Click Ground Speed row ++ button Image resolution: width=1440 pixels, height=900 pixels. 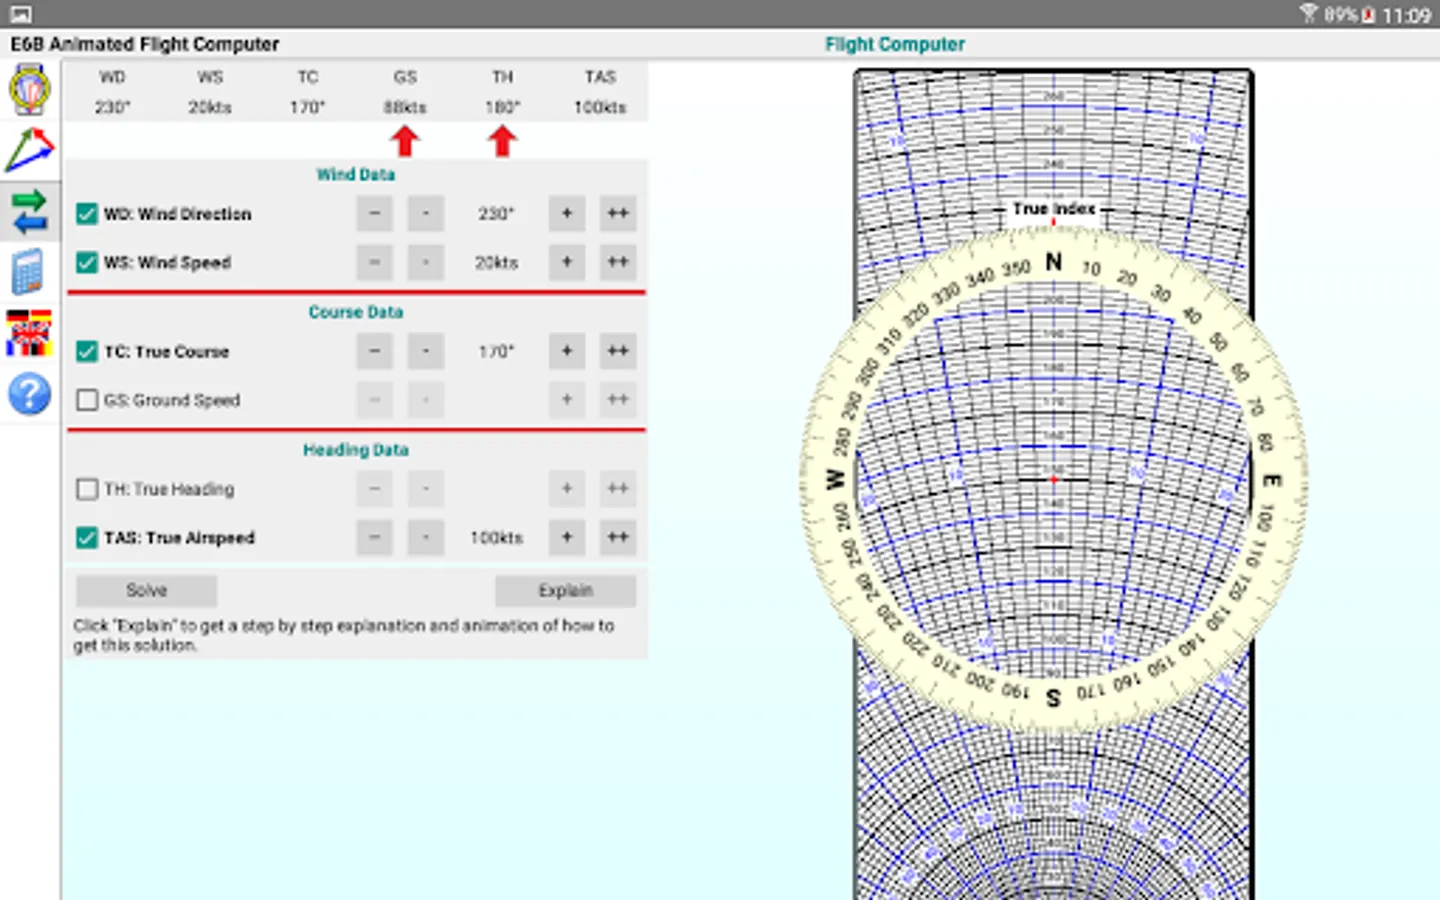pyautogui.click(x=618, y=399)
